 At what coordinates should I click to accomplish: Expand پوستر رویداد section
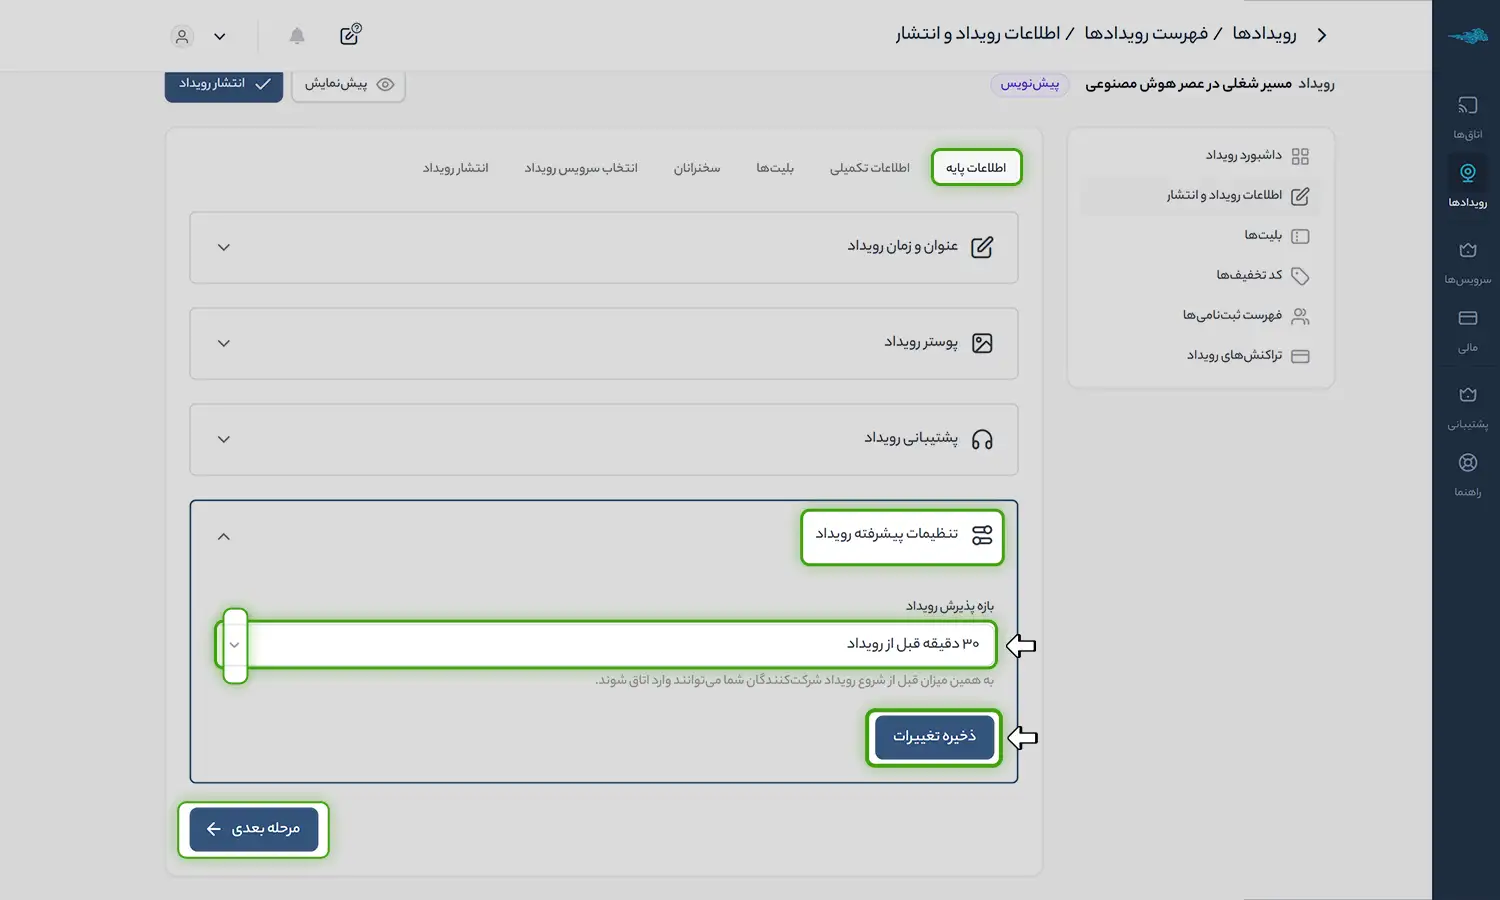[x=604, y=343]
